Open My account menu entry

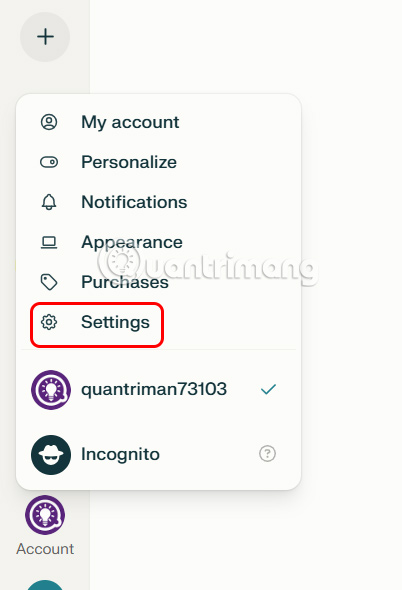coord(158,122)
